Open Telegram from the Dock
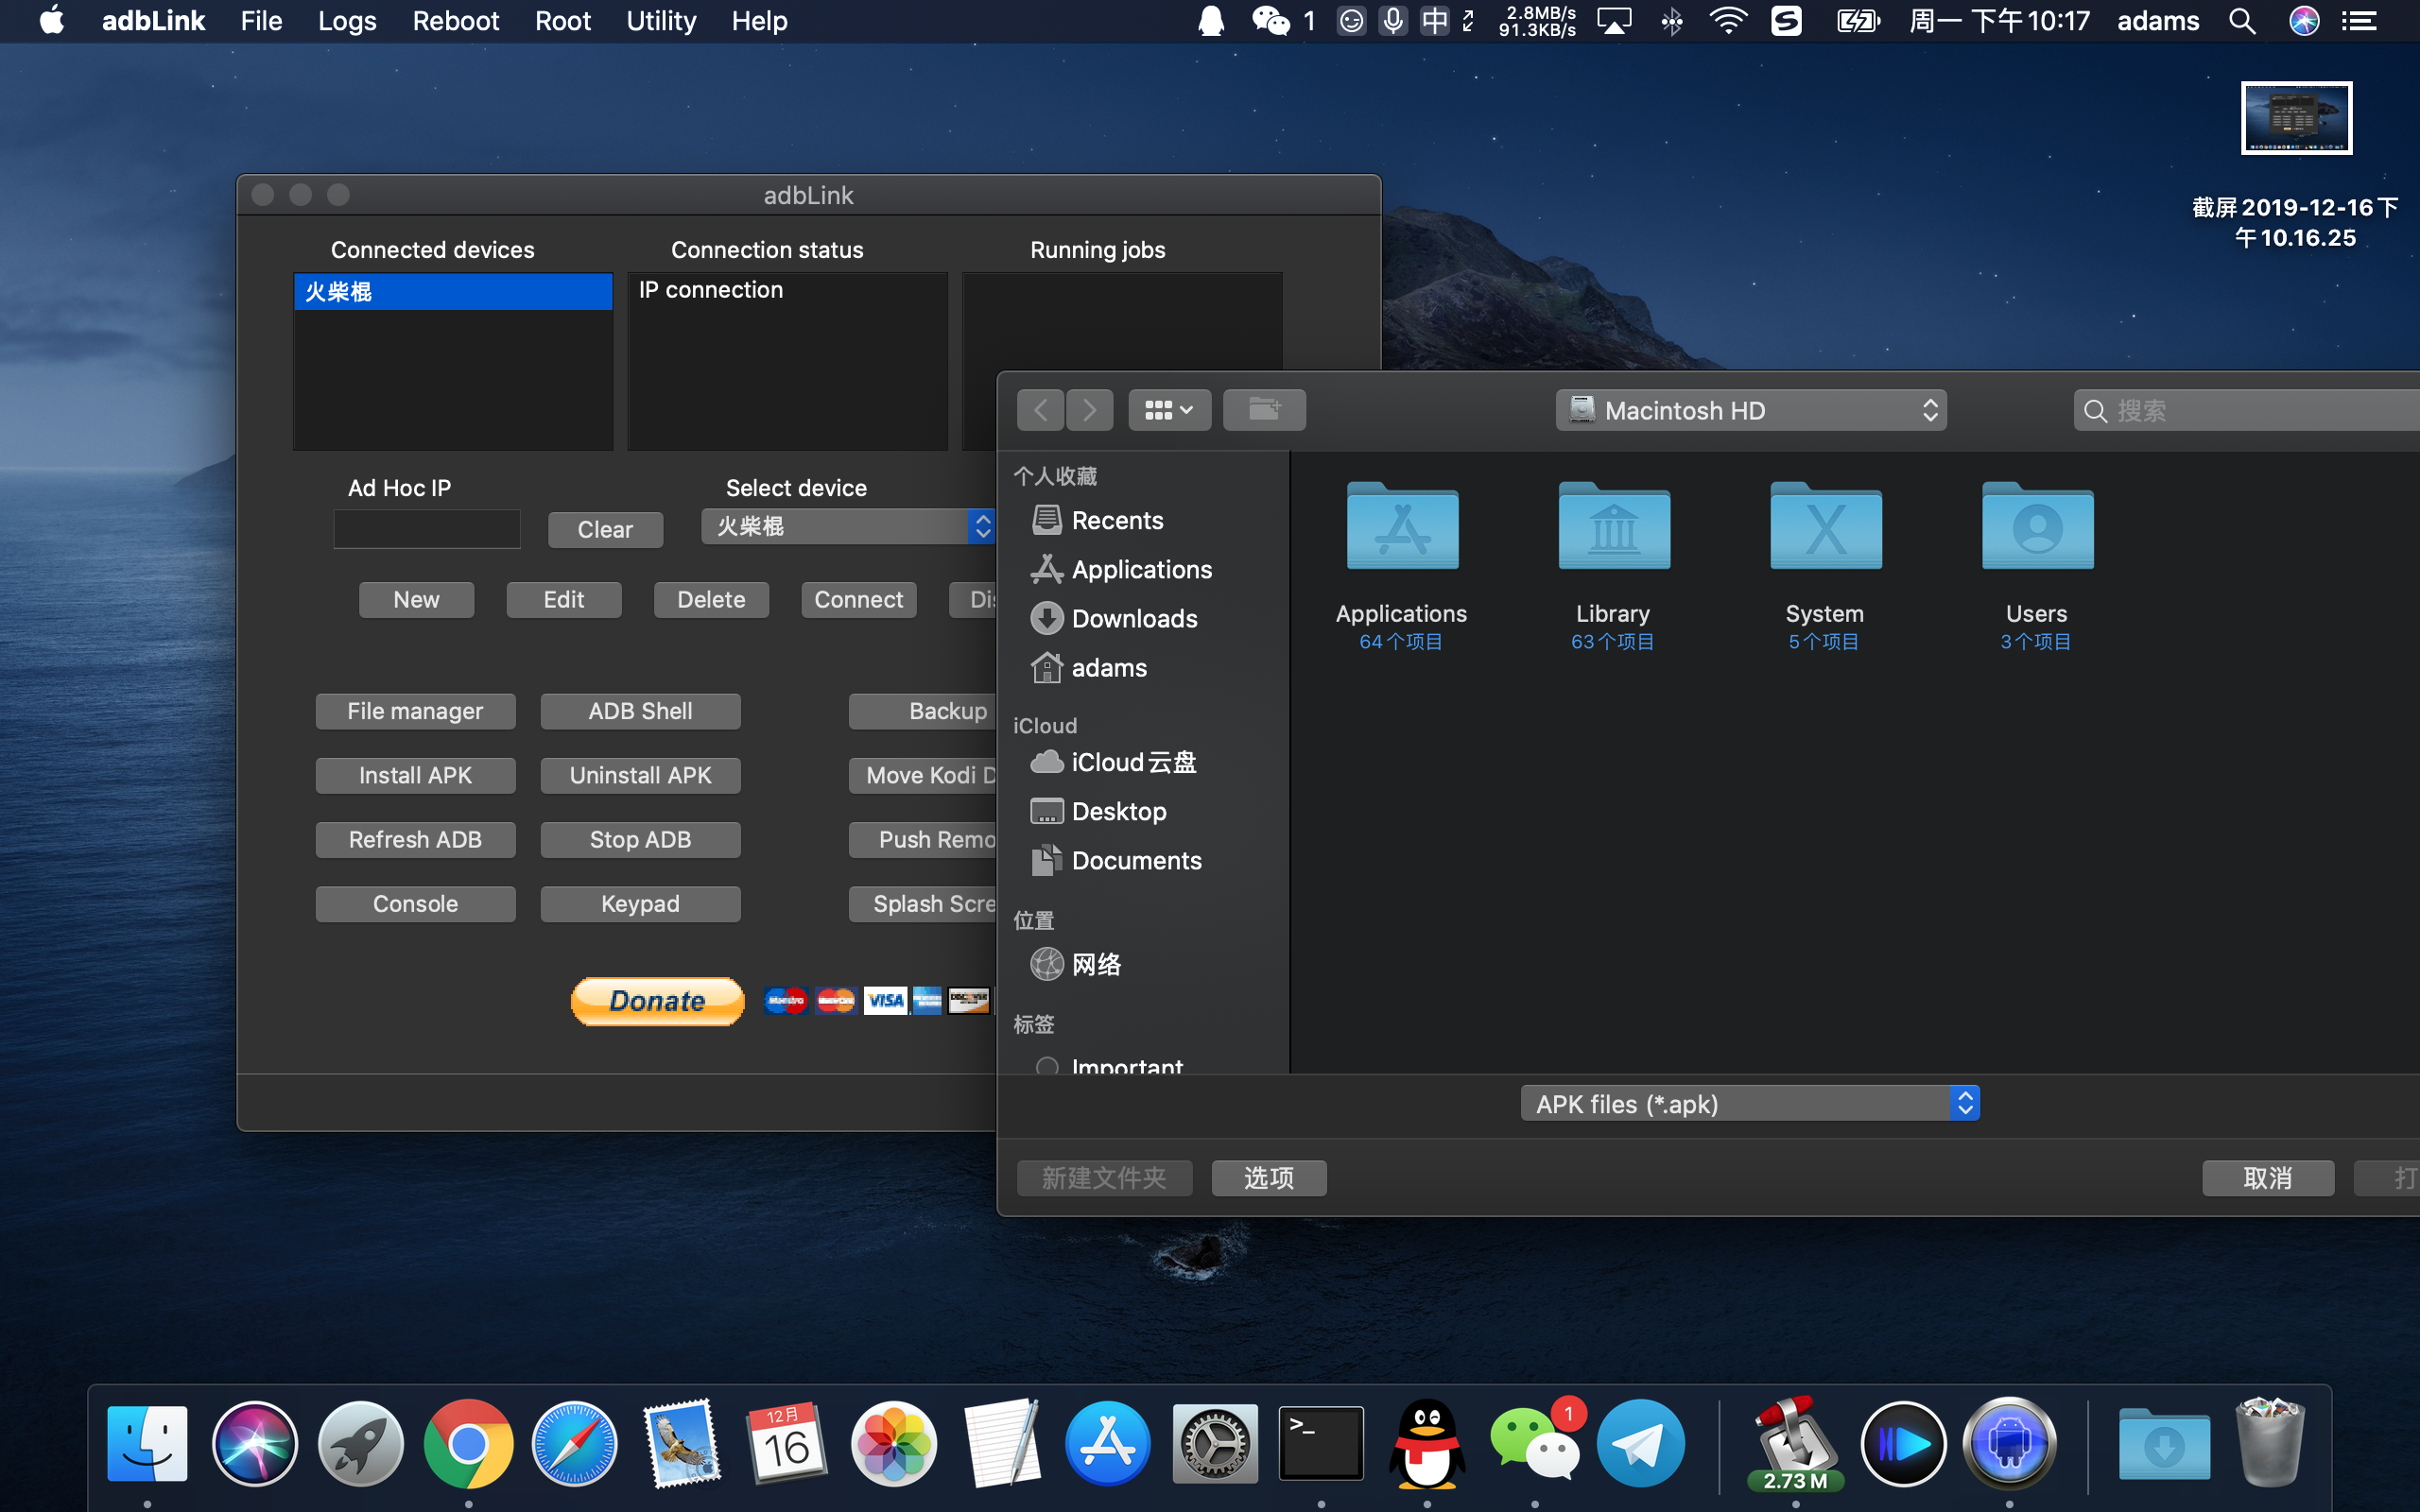This screenshot has height=1512, width=2420. [x=1640, y=1444]
